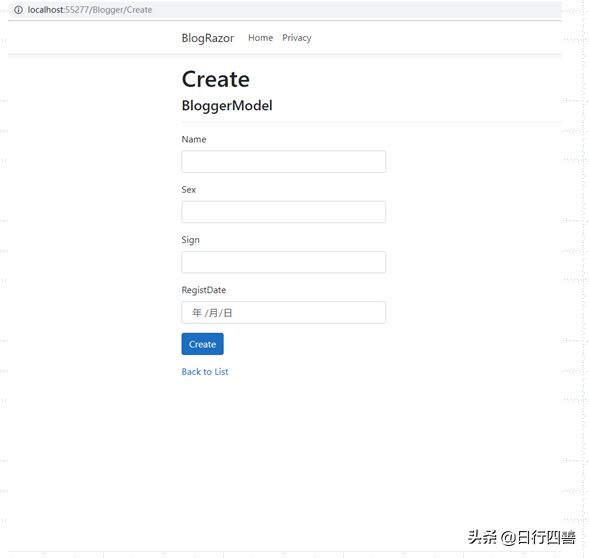Click the Sex label
589x558 pixels.
[189, 190]
